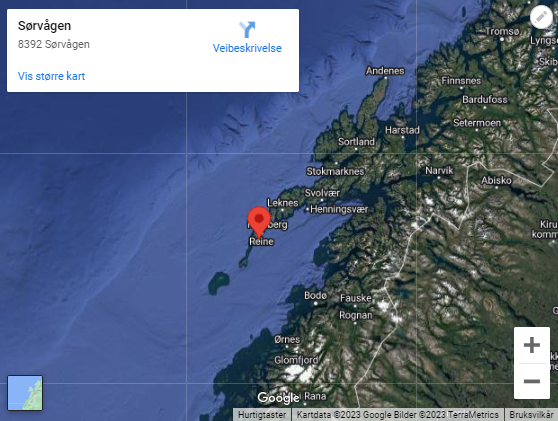Click the Svolvær town label

(322, 193)
